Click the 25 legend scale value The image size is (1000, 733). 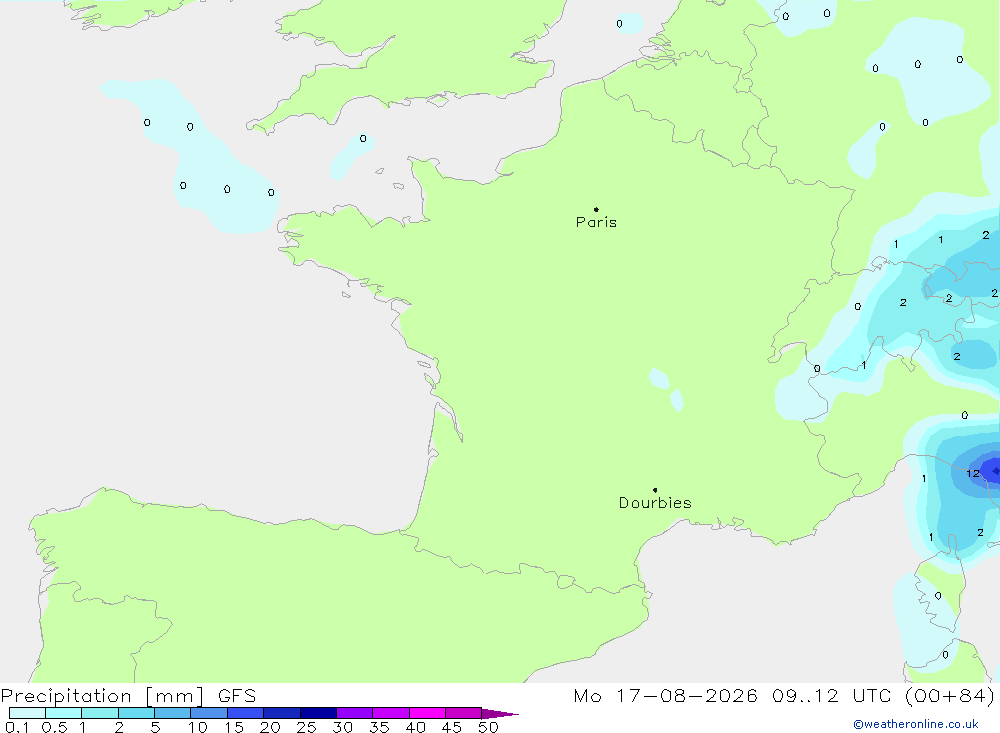click(x=307, y=727)
